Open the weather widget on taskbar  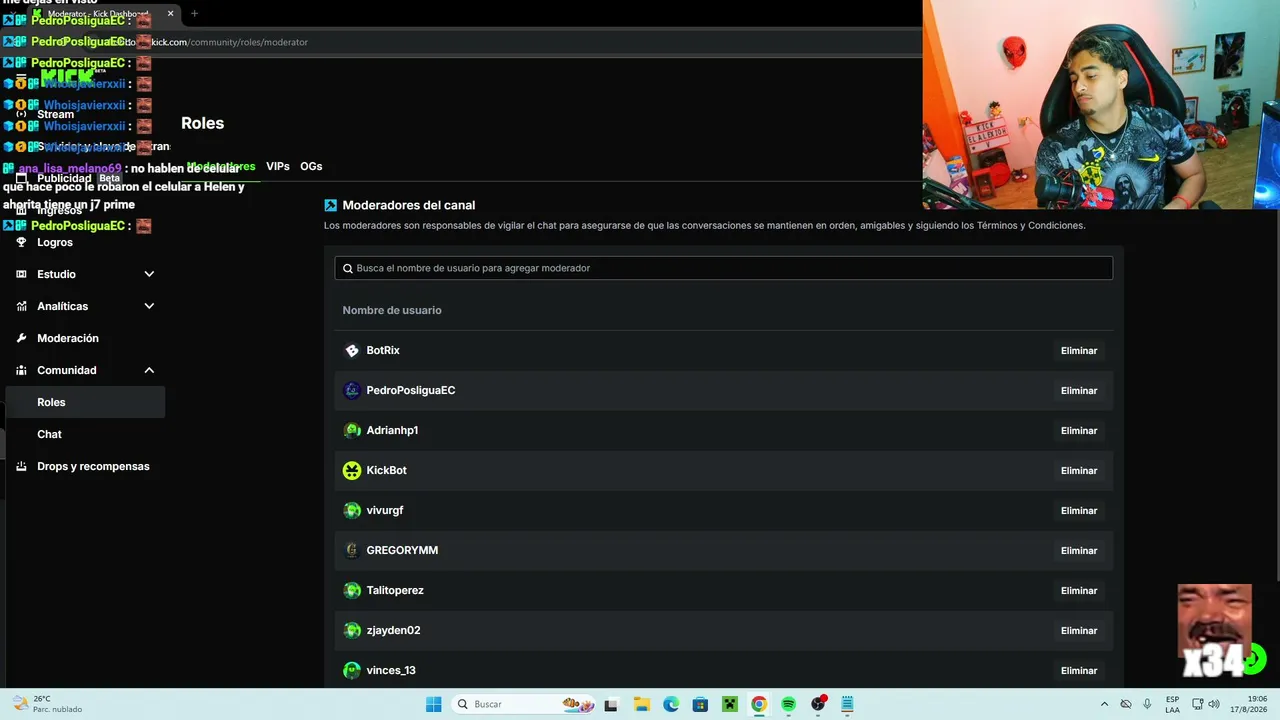coord(48,704)
